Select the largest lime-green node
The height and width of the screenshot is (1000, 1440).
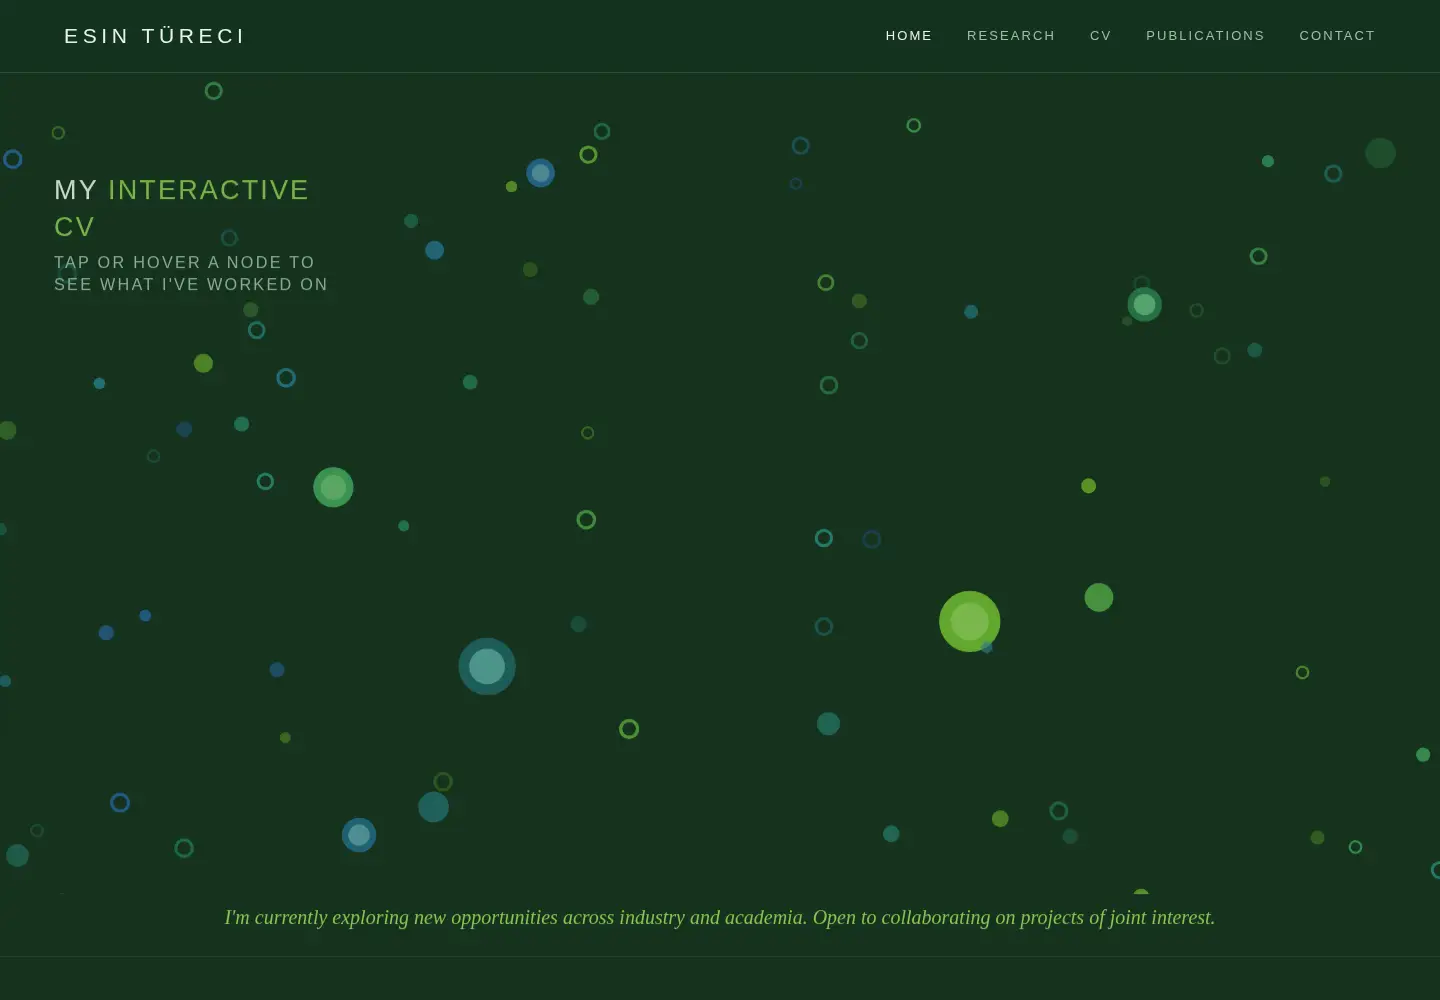[x=969, y=621]
